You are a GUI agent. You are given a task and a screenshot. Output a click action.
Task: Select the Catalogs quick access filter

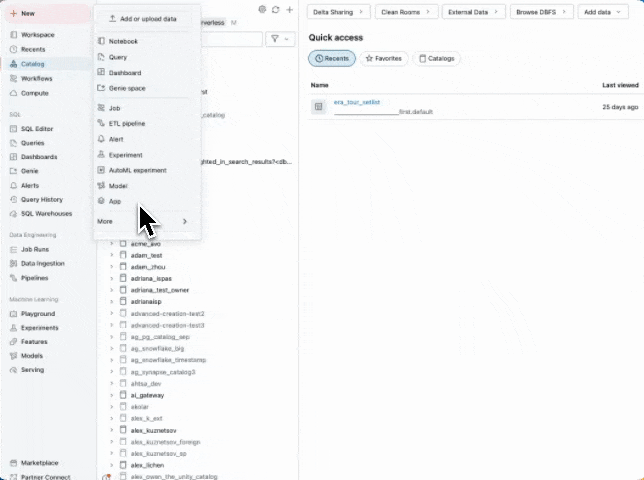[x=437, y=58]
